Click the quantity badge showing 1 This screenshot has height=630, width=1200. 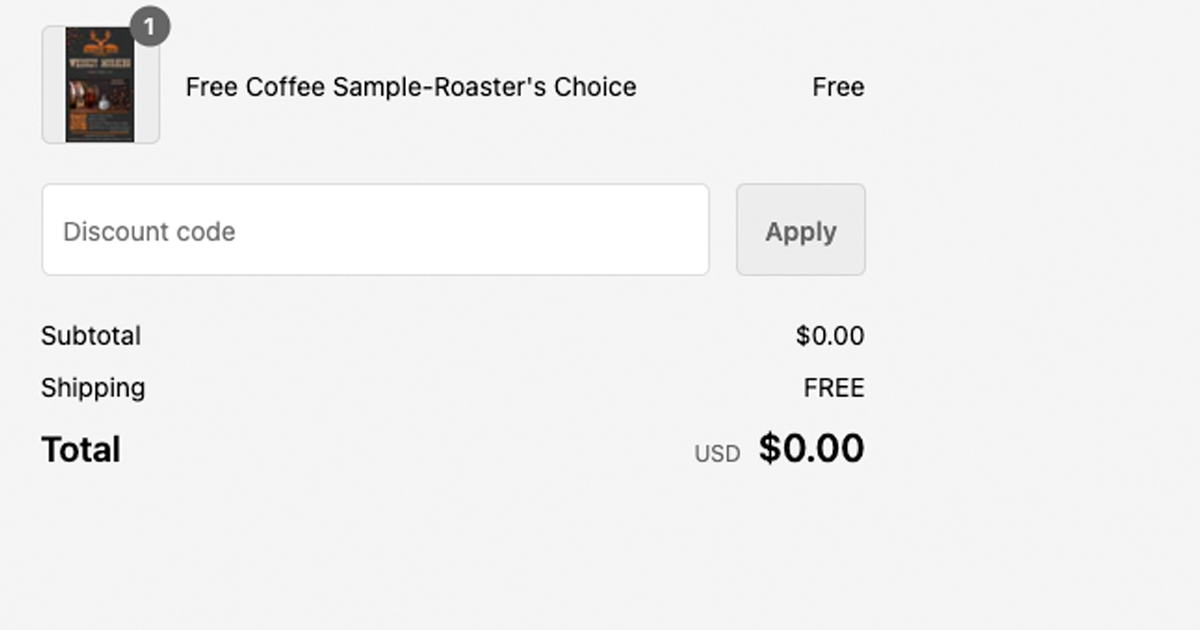coord(152,28)
